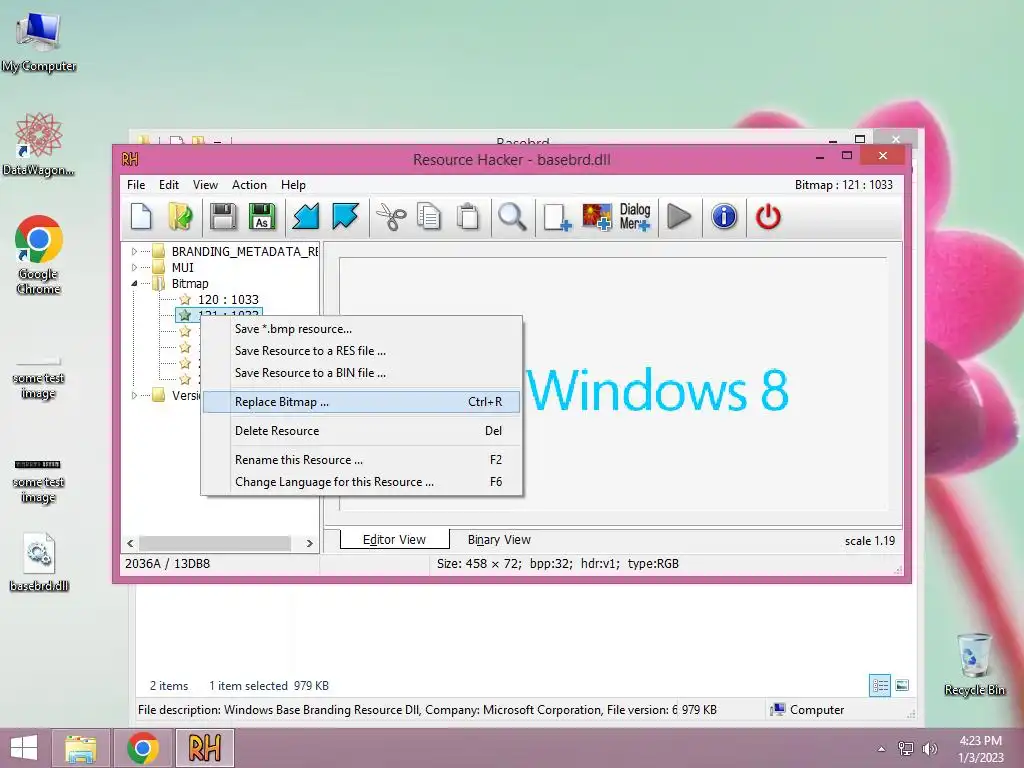Viewport: 1024px width, 768px height.
Task: Click Resource Hacker taskbar button
Action: [204, 748]
